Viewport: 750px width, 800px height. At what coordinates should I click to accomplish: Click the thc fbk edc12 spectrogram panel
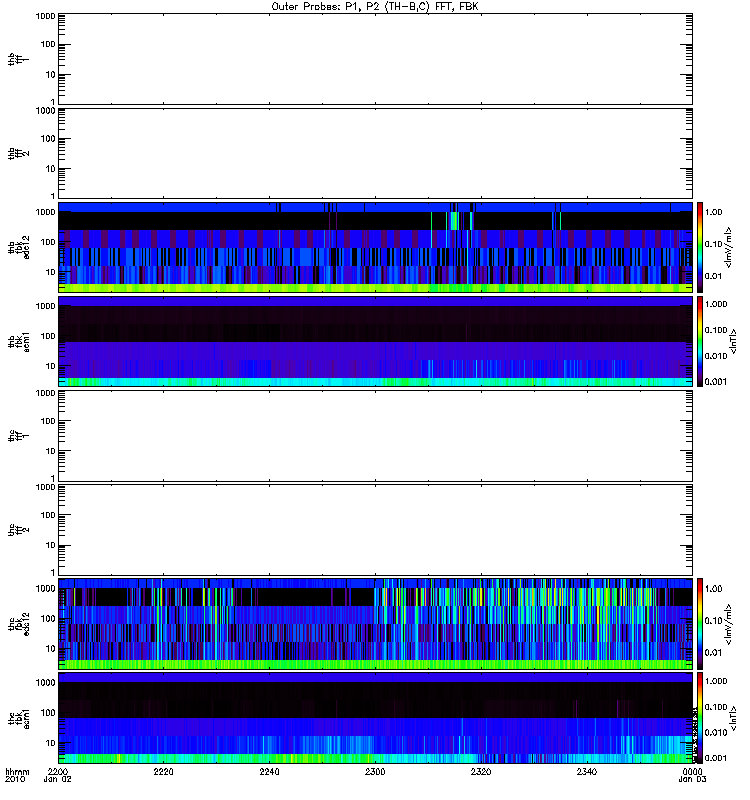click(375, 623)
